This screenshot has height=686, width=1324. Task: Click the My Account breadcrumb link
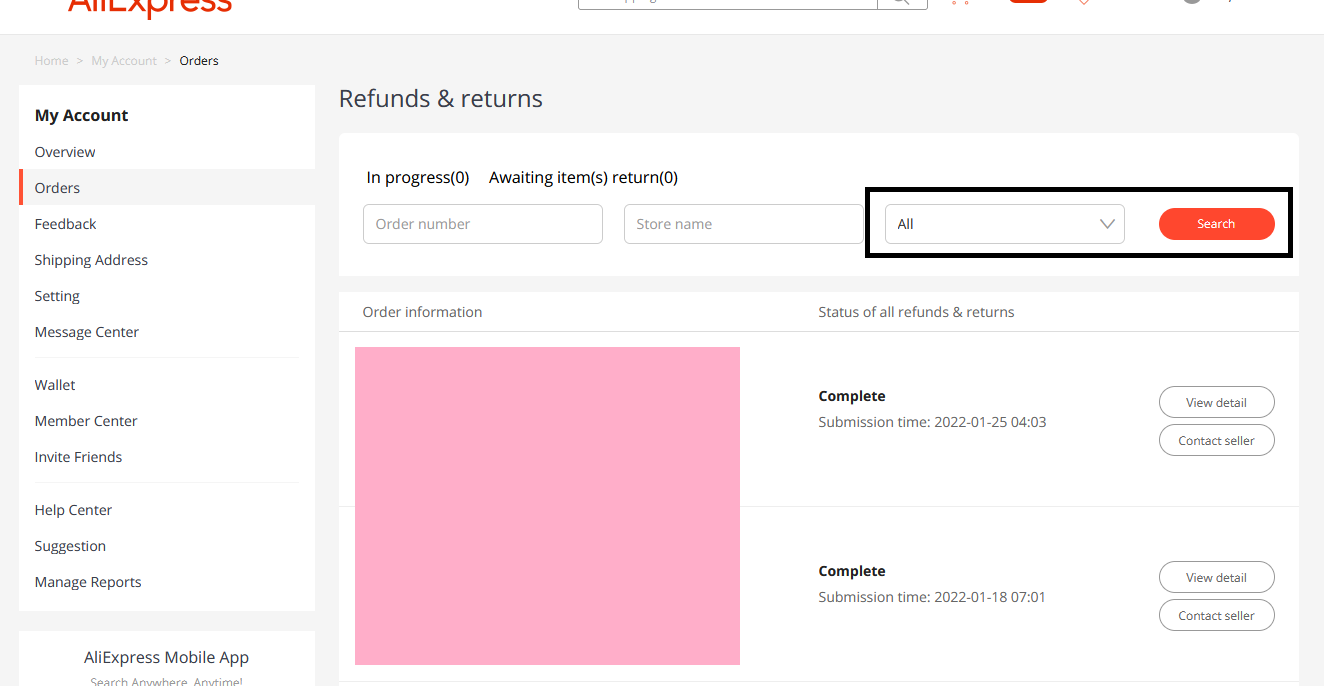[124, 61]
